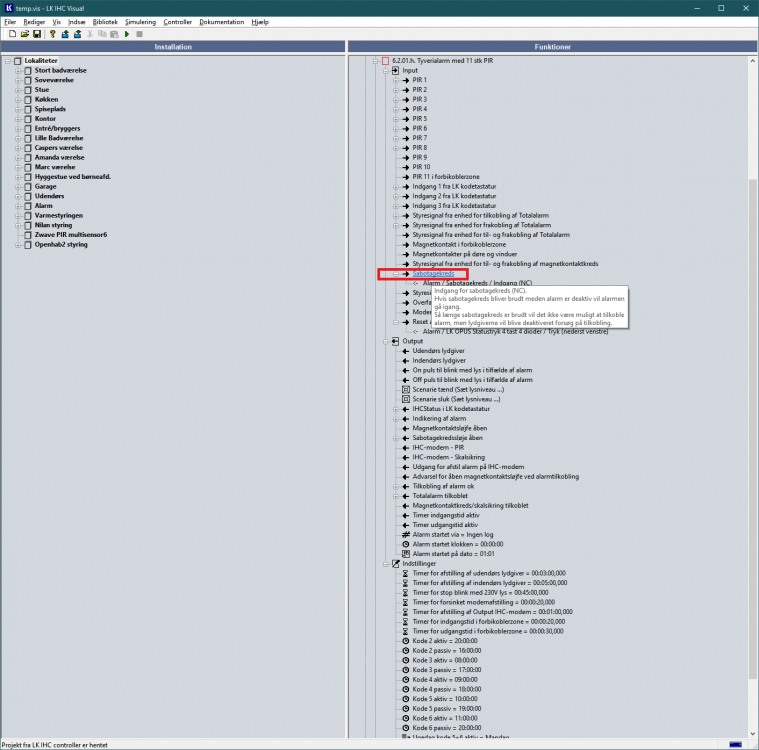The width and height of the screenshot is (759, 750).
Task: Click the red function block icon for Tyverialarm
Action: [385, 61]
